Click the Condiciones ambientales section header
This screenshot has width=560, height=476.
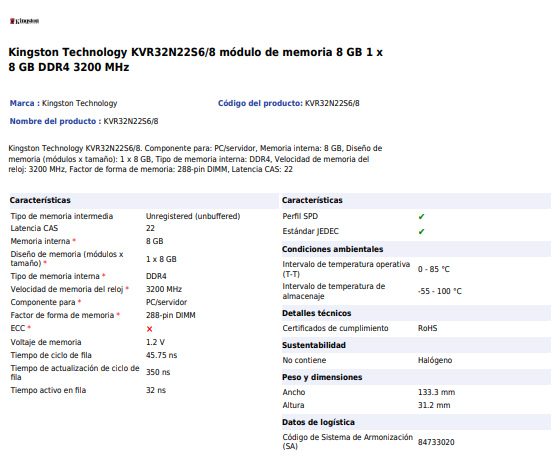[x=416, y=249]
